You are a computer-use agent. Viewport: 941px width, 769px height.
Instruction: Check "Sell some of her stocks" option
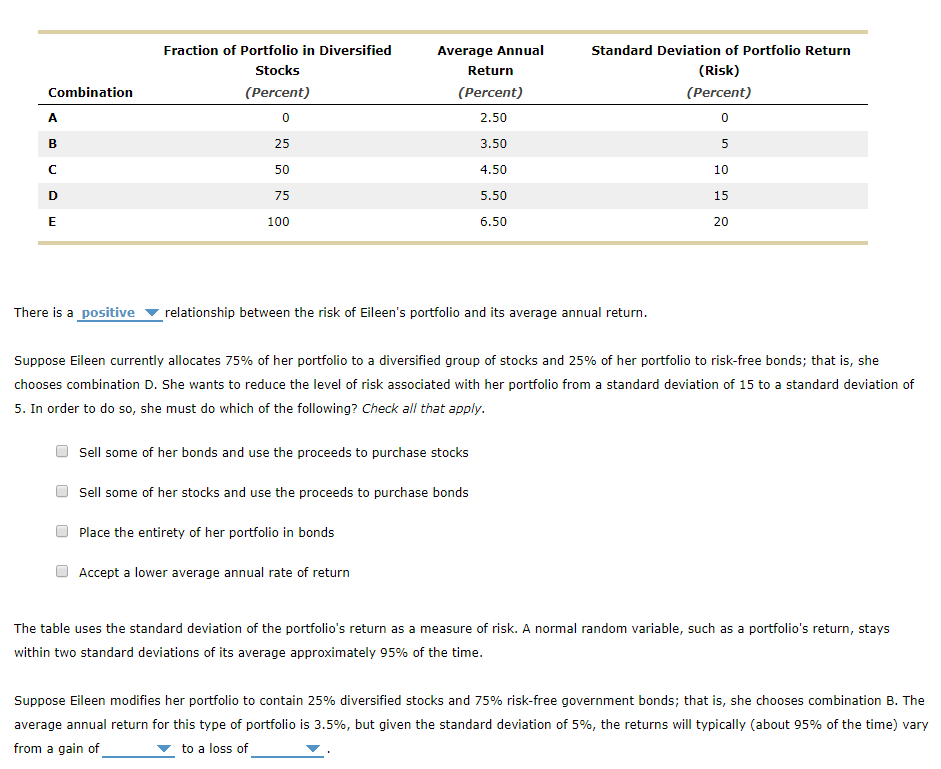pos(61,491)
